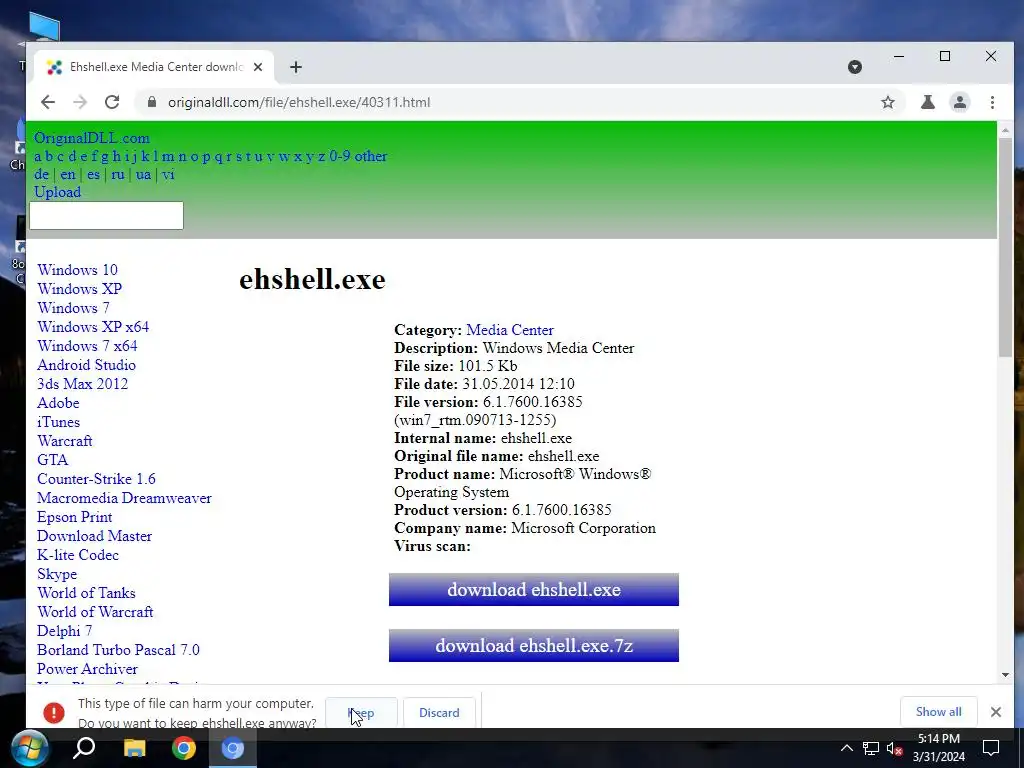Switch site language to en
Viewport: 1024px width, 768px height.
pos(68,174)
